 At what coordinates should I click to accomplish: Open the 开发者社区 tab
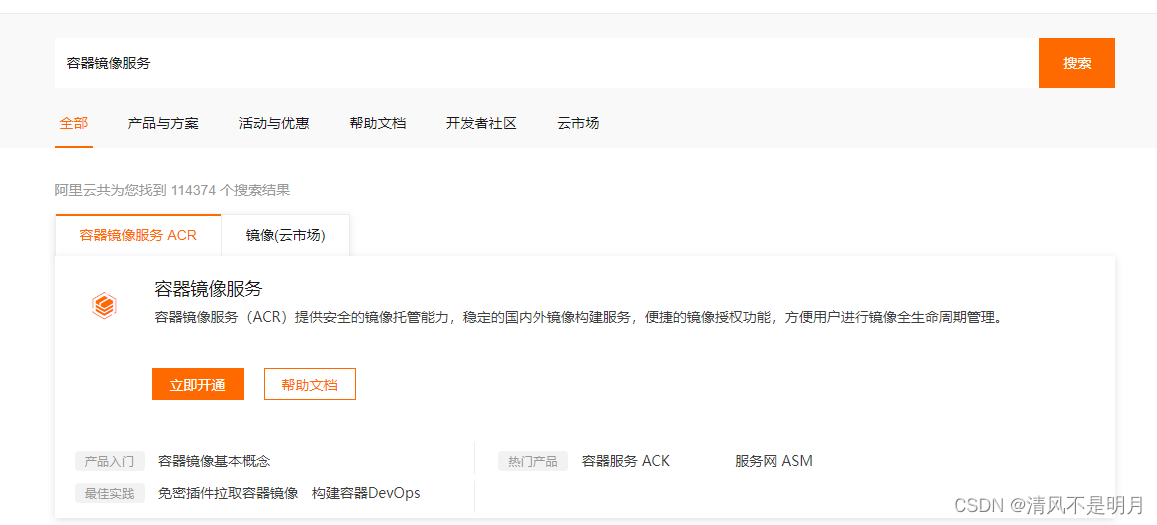pyautogui.click(x=481, y=123)
